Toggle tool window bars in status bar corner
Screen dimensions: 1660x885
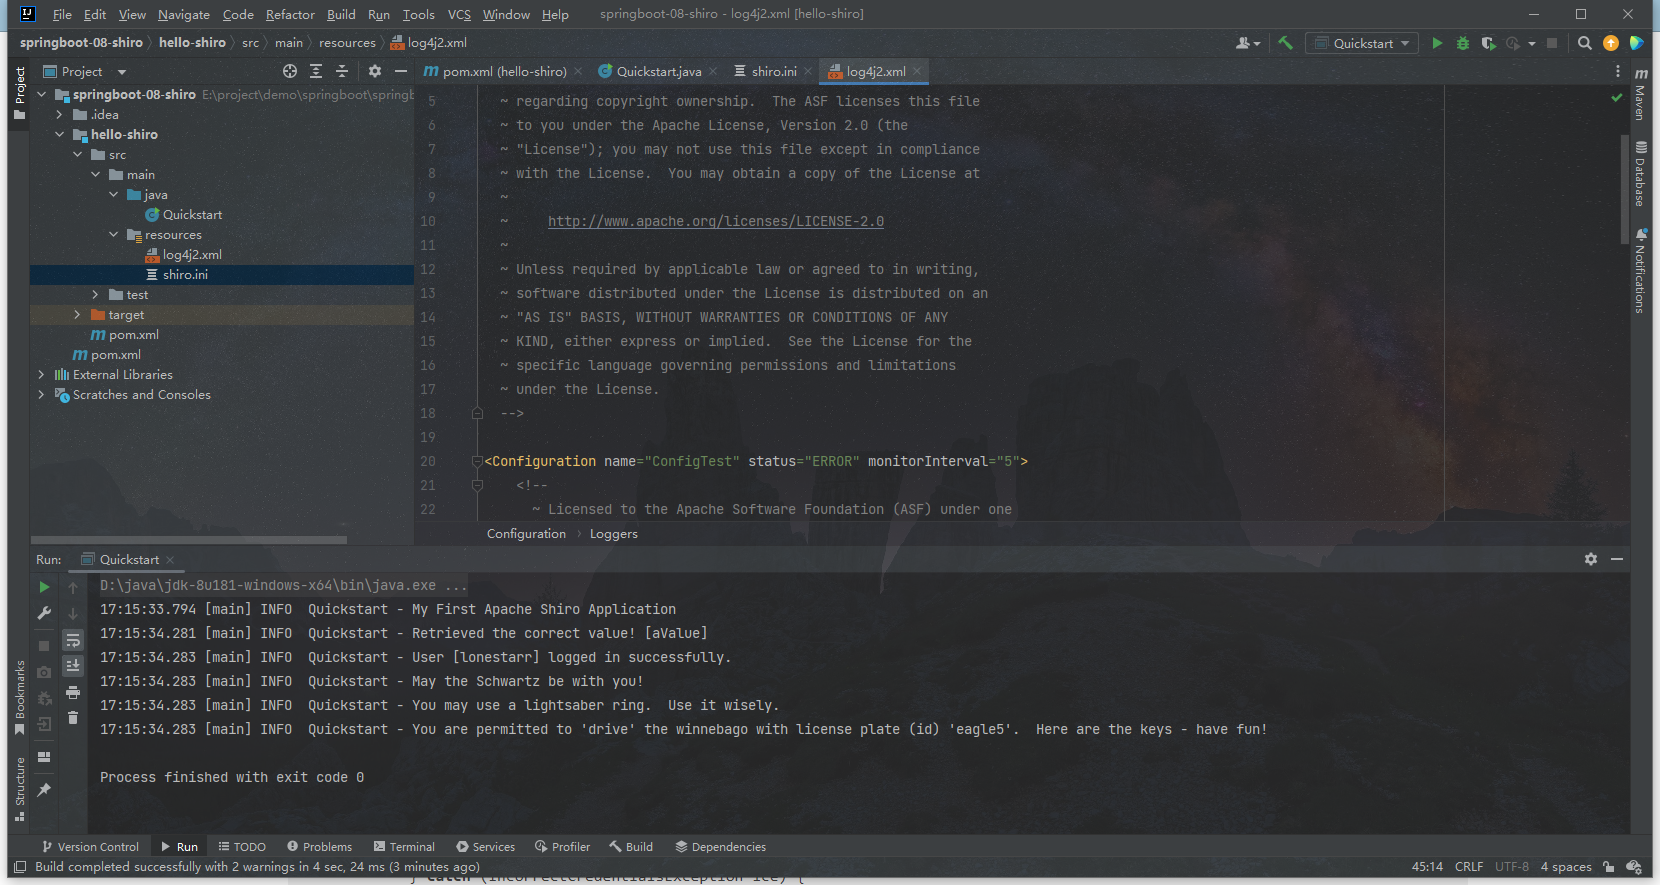coord(20,867)
